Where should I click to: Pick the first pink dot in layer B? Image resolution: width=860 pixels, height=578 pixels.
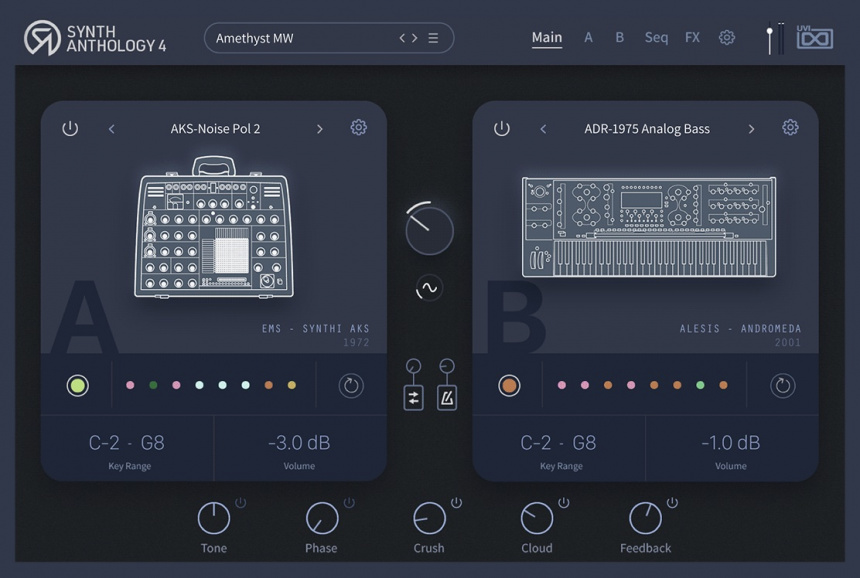(x=562, y=385)
